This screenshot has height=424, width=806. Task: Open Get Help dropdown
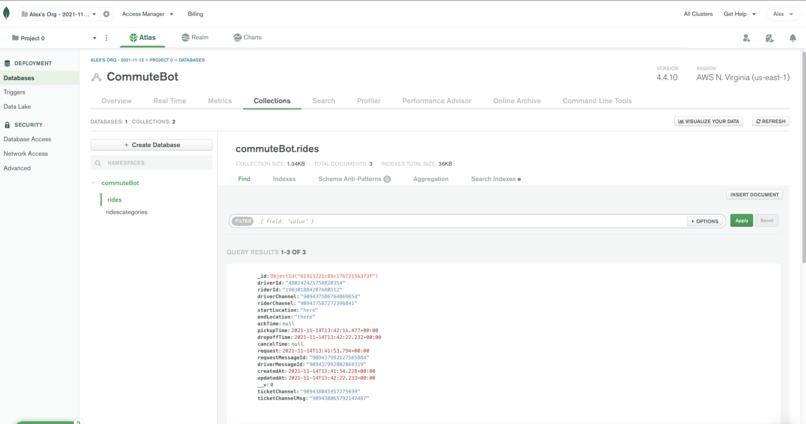[x=740, y=14]
